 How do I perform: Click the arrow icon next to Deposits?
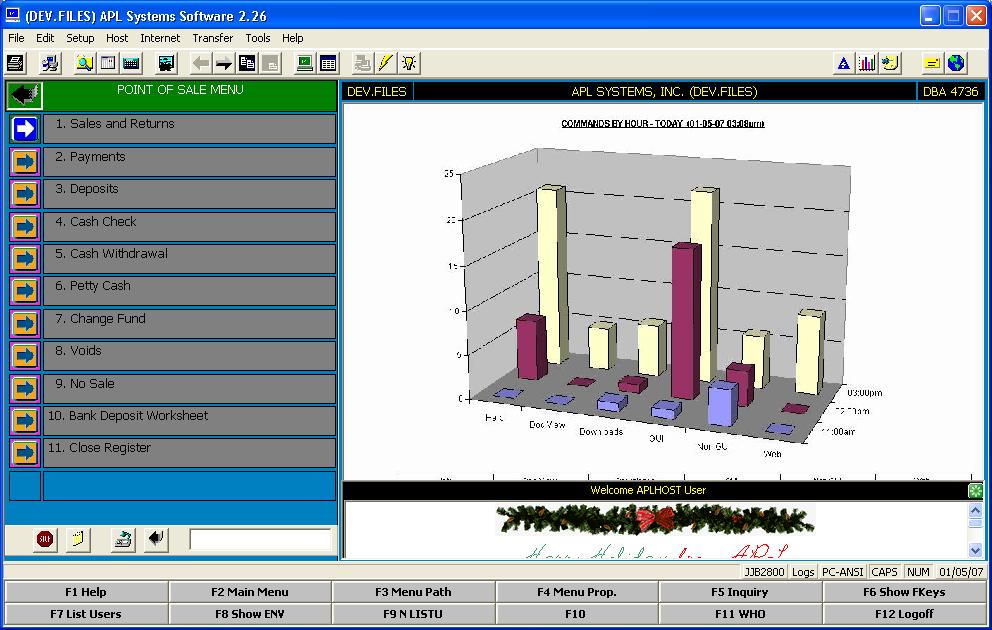(x=25, y=194)
